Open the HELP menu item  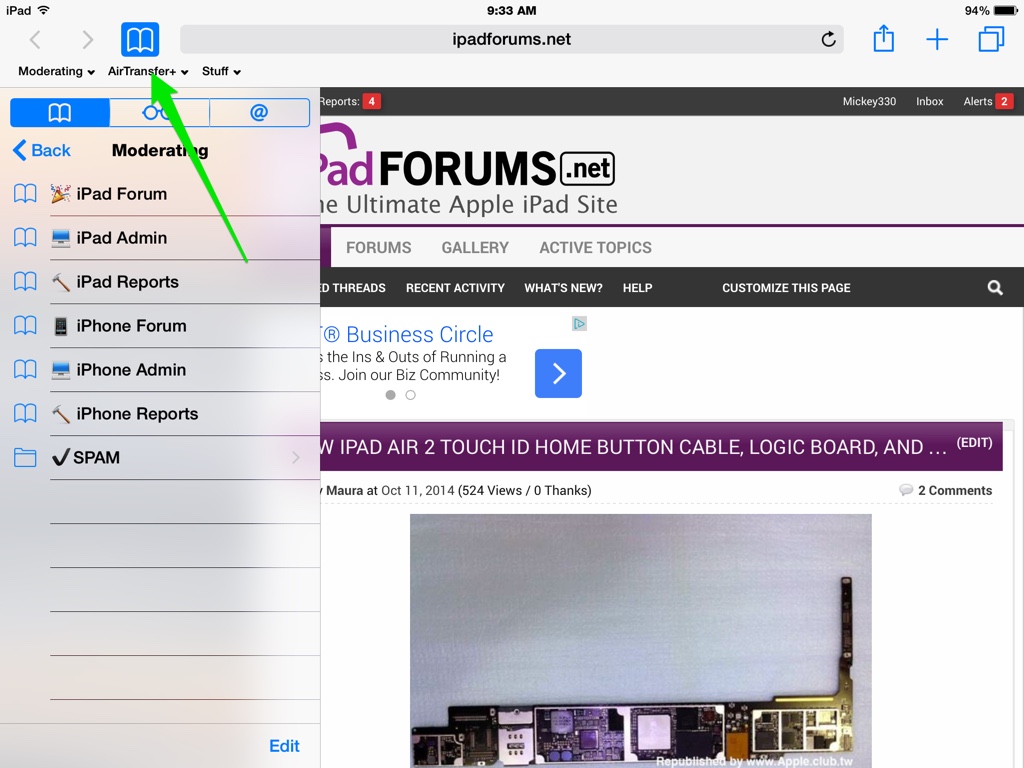637,288
